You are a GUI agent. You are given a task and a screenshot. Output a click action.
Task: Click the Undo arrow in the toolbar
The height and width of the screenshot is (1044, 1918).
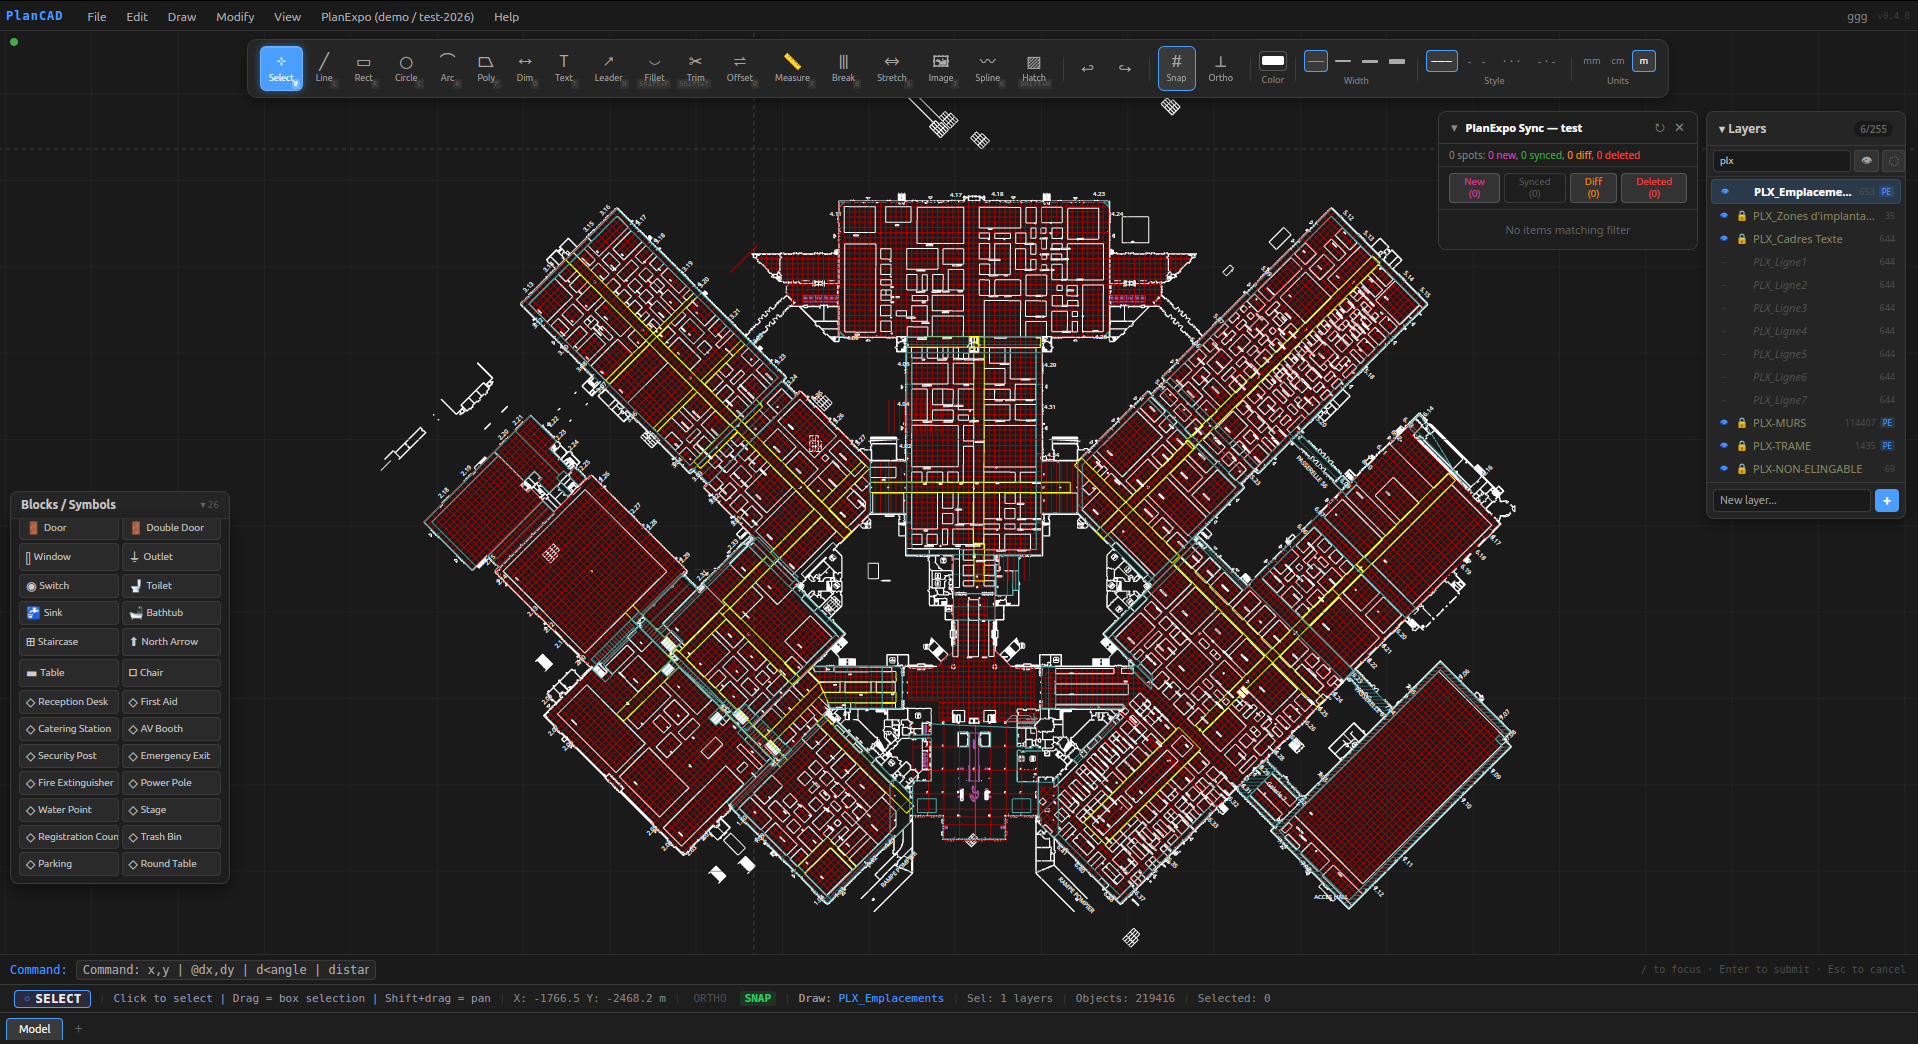[x=1087, y=68]
